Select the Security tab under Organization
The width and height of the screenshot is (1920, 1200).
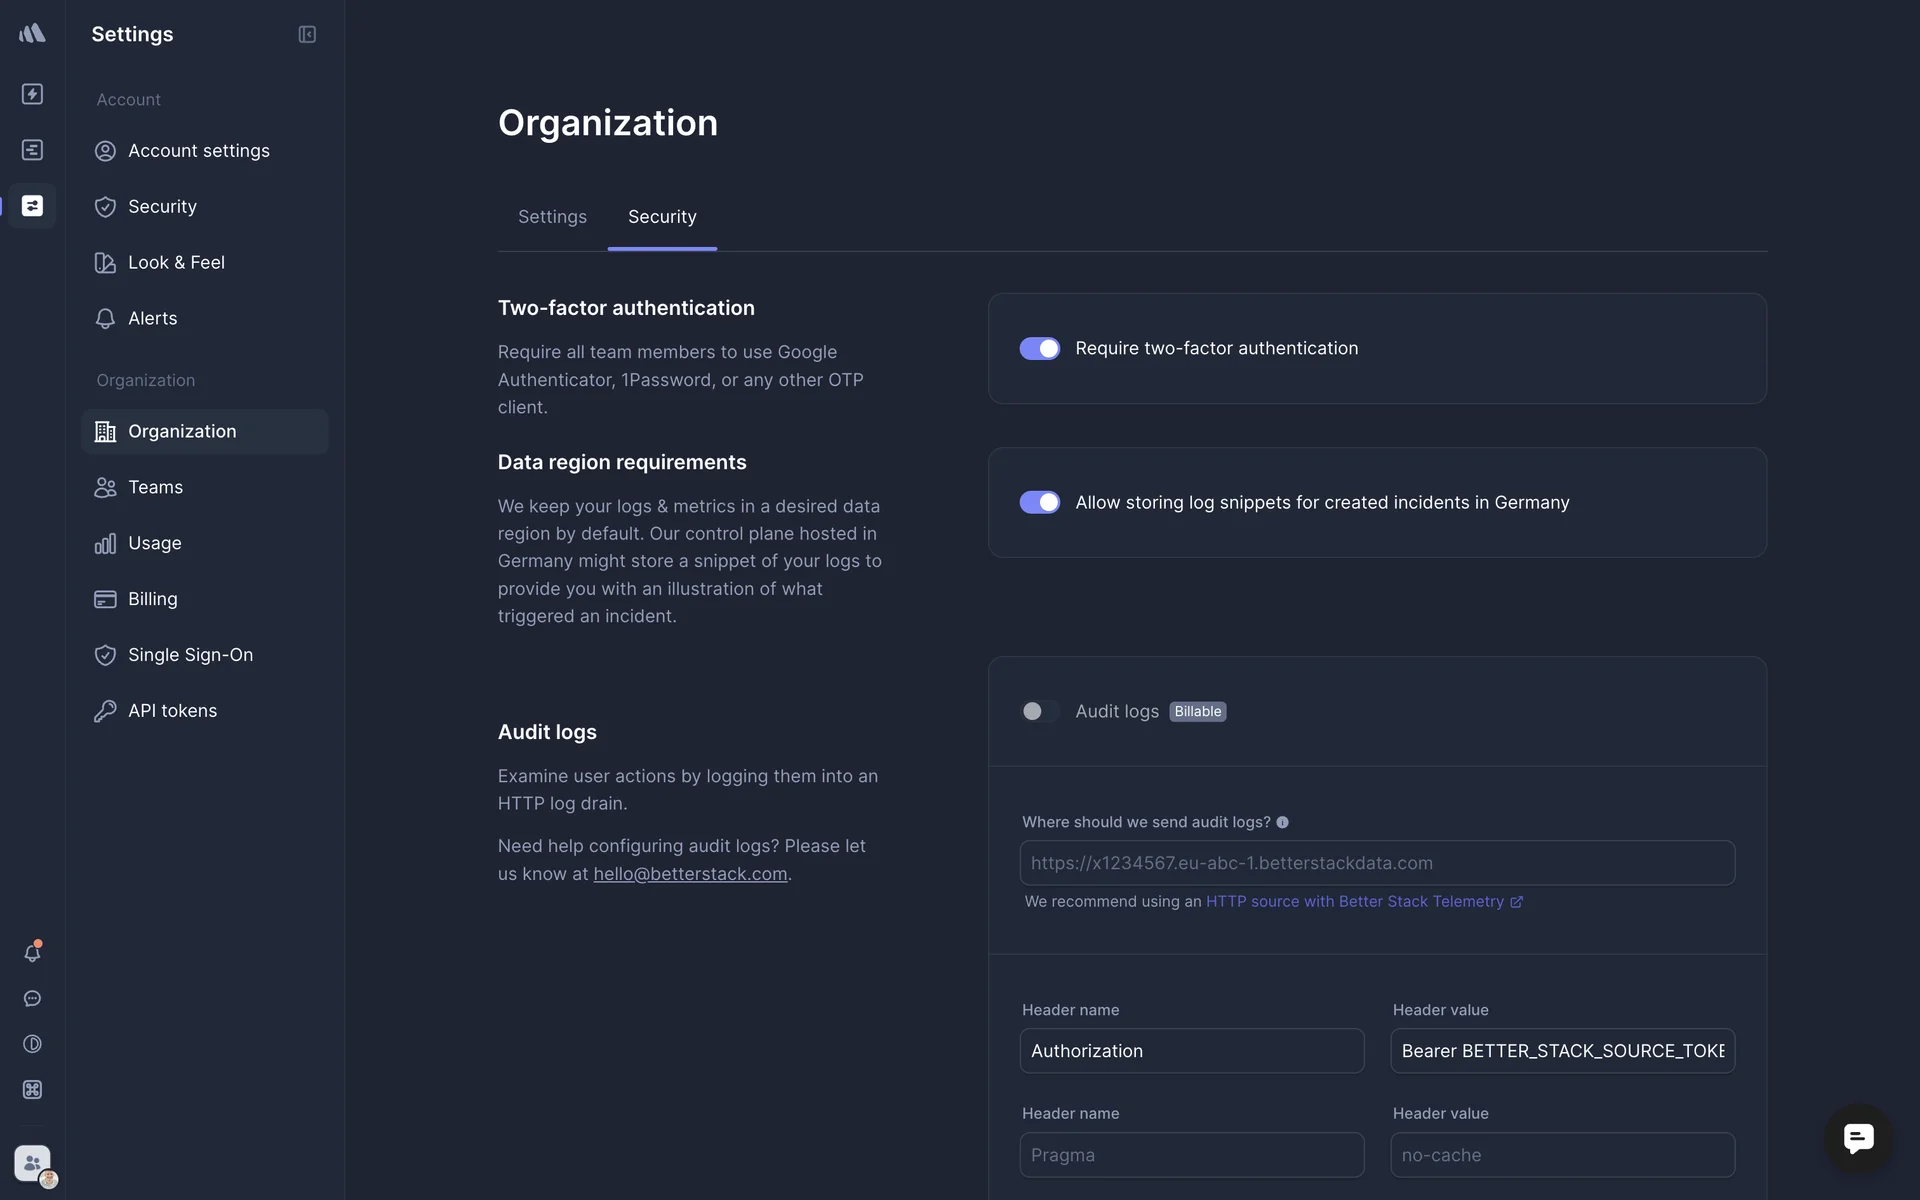(x=662, y=217)
